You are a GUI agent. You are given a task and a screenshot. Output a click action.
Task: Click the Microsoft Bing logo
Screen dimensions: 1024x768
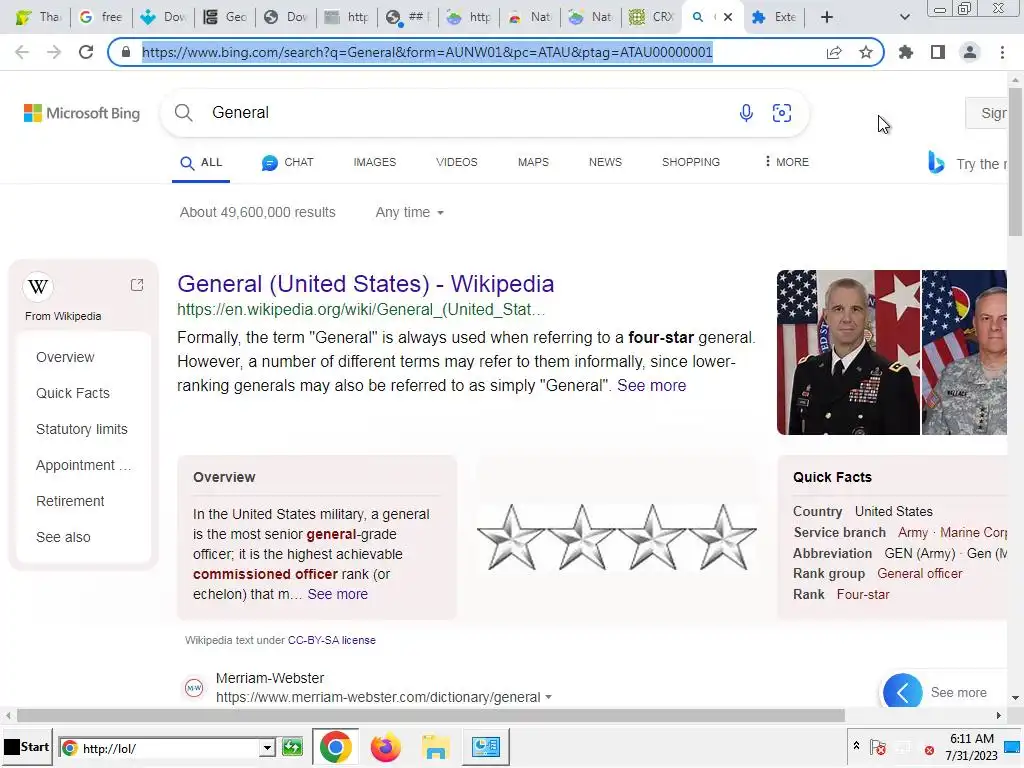(82, 113)
